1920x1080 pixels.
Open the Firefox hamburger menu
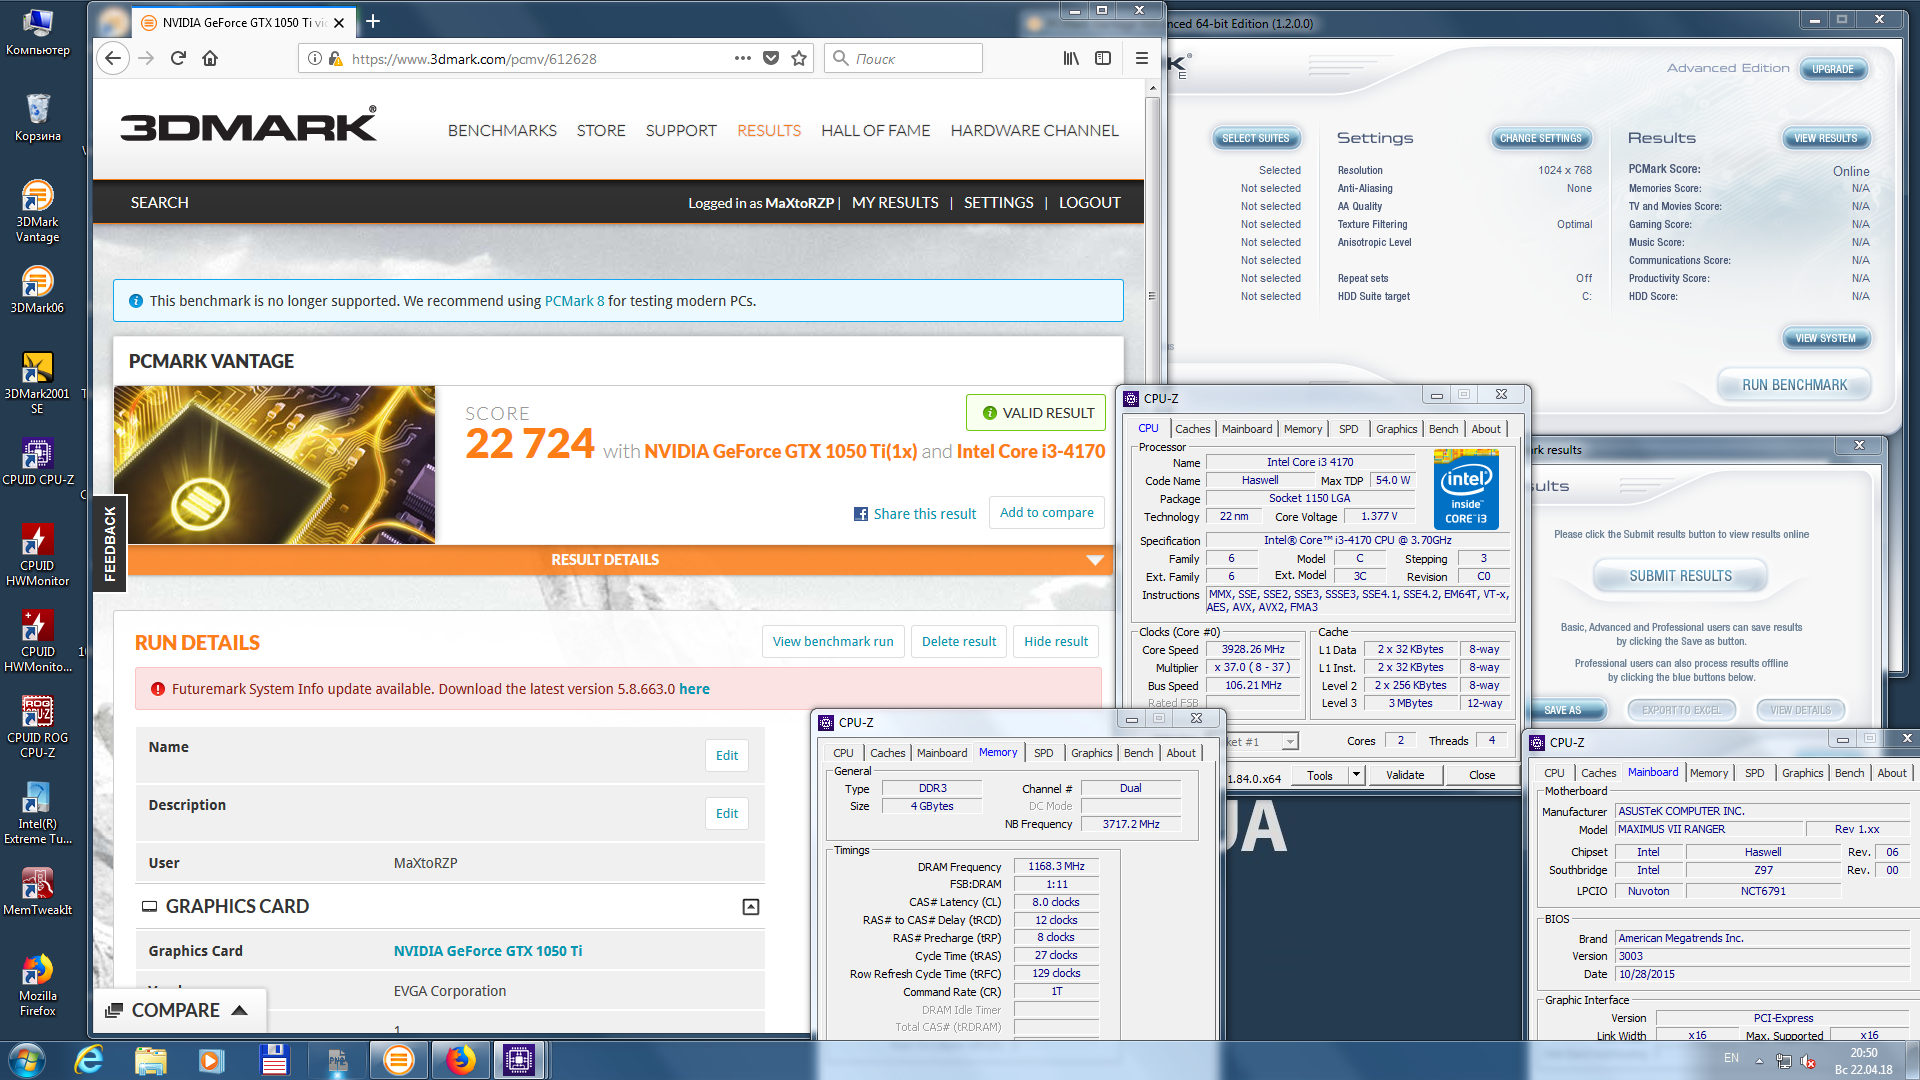pos(1141,58)
